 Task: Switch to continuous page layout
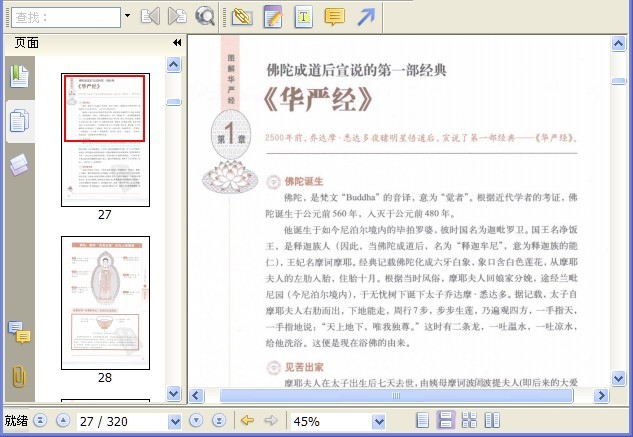coord(446,420)
